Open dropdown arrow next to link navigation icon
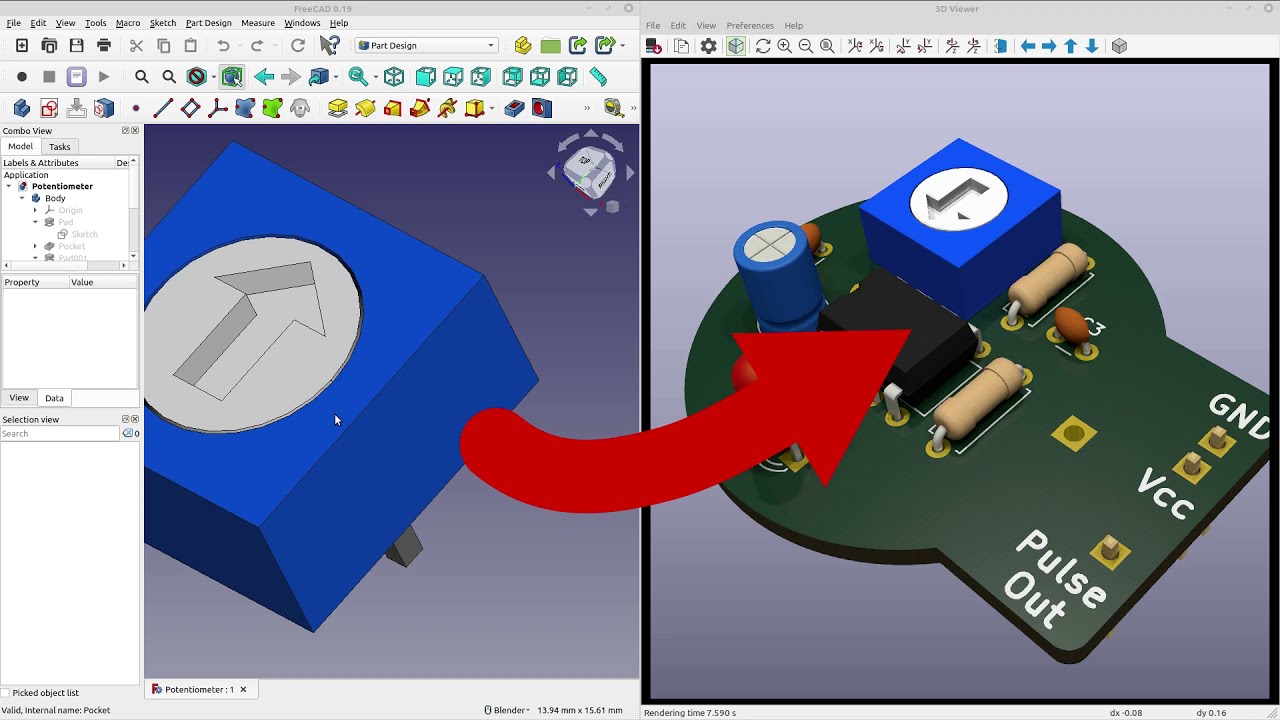The height and width of the screenshot is (720, 1280). (x=336, y=77)
